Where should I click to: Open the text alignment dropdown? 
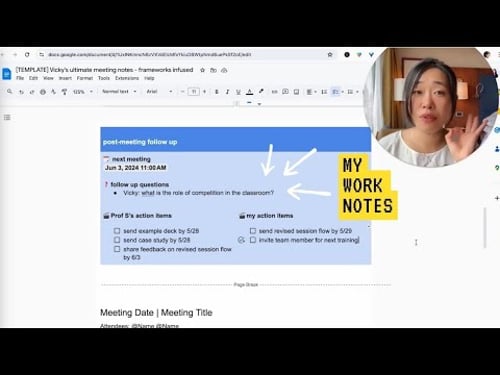[x=312, y=92]
